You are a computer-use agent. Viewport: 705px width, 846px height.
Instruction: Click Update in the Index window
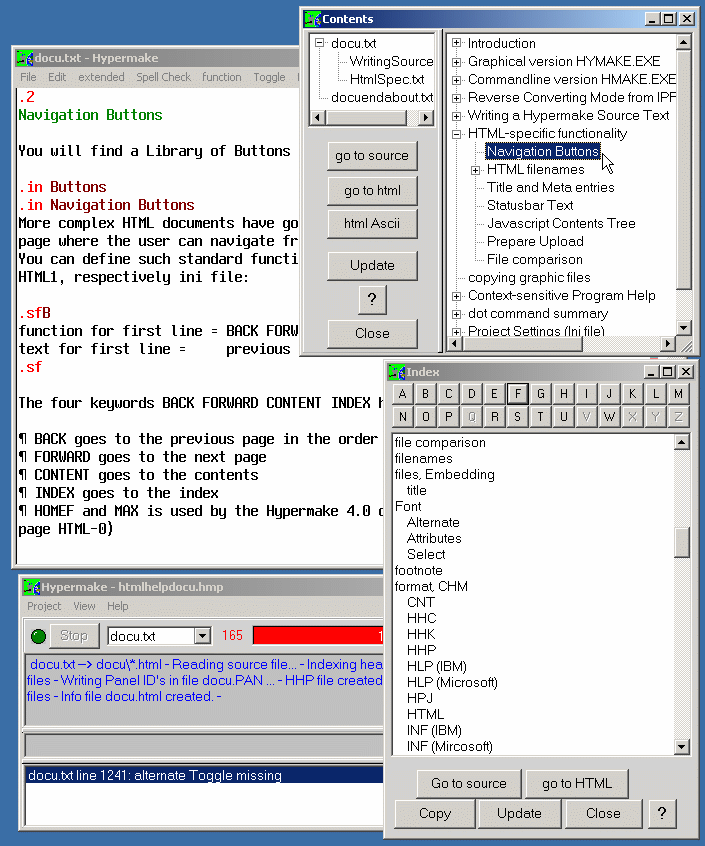tap(519, 814)
